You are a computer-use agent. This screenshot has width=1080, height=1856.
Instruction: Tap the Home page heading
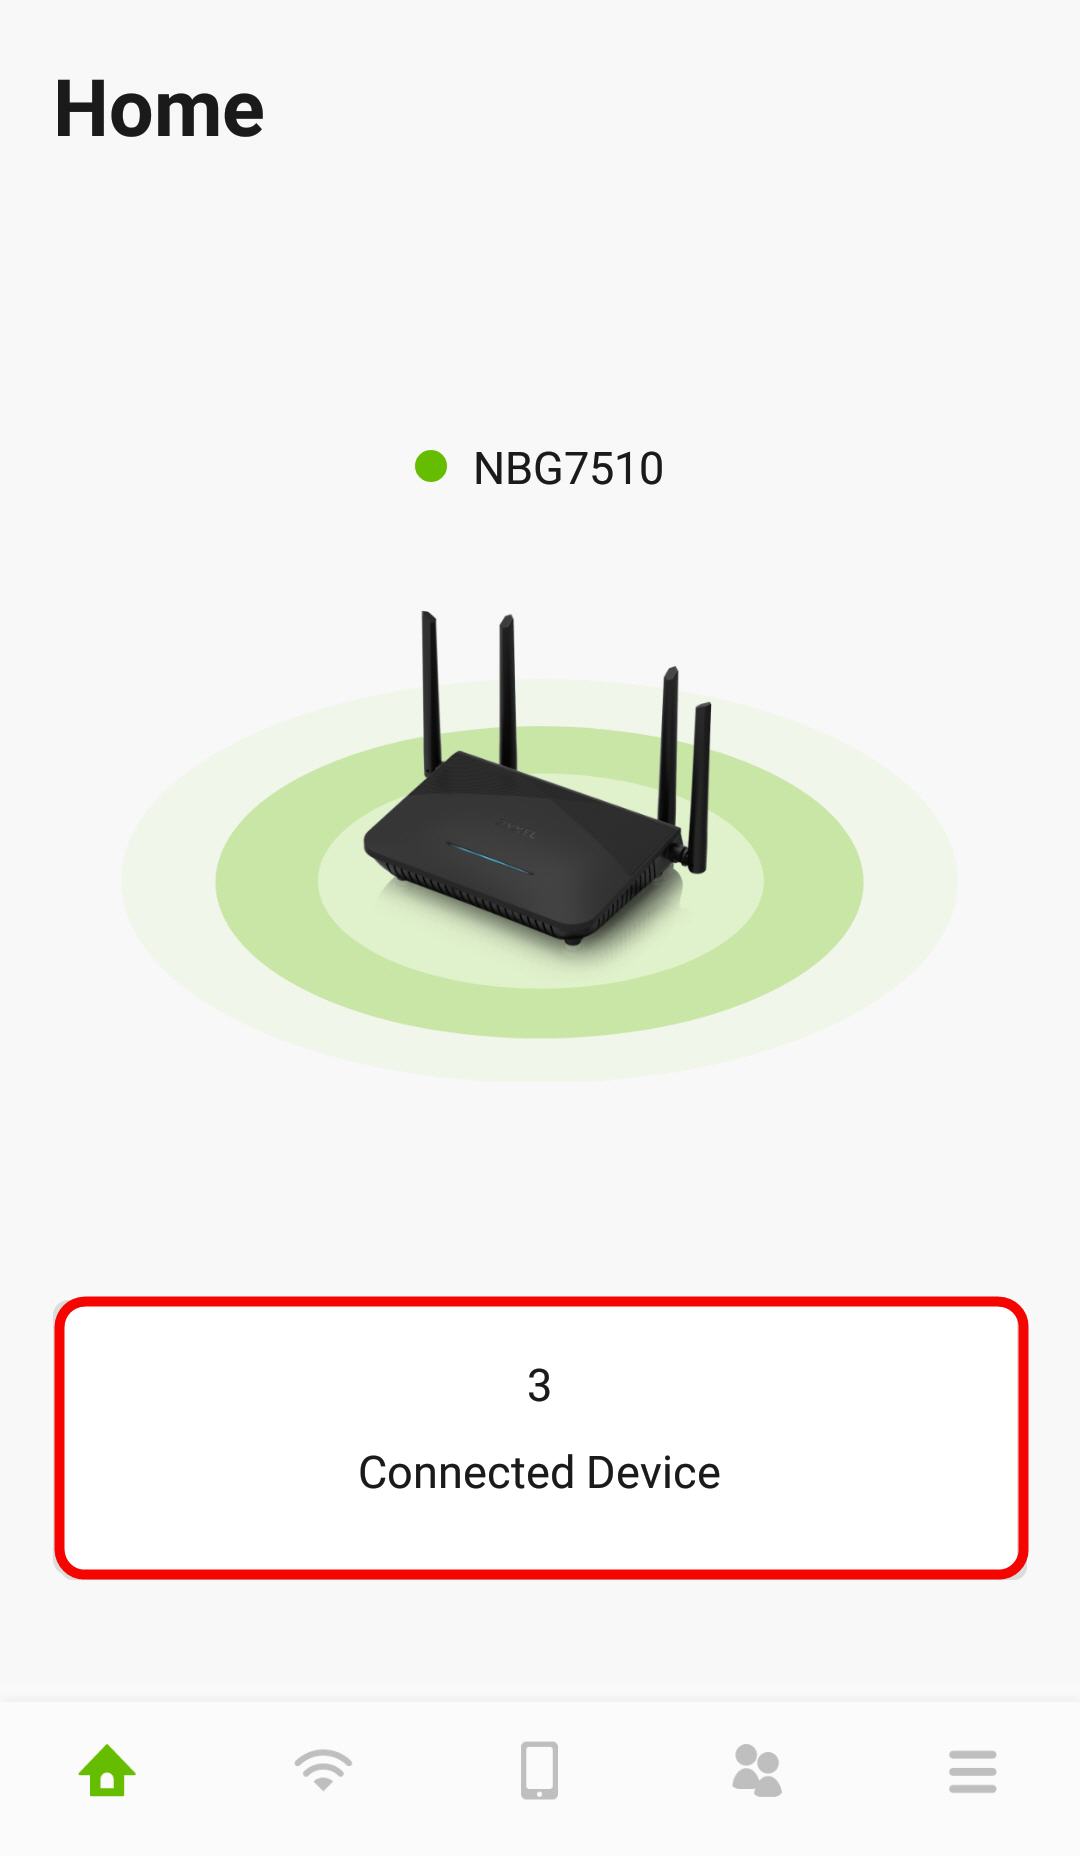coord(159,109)
